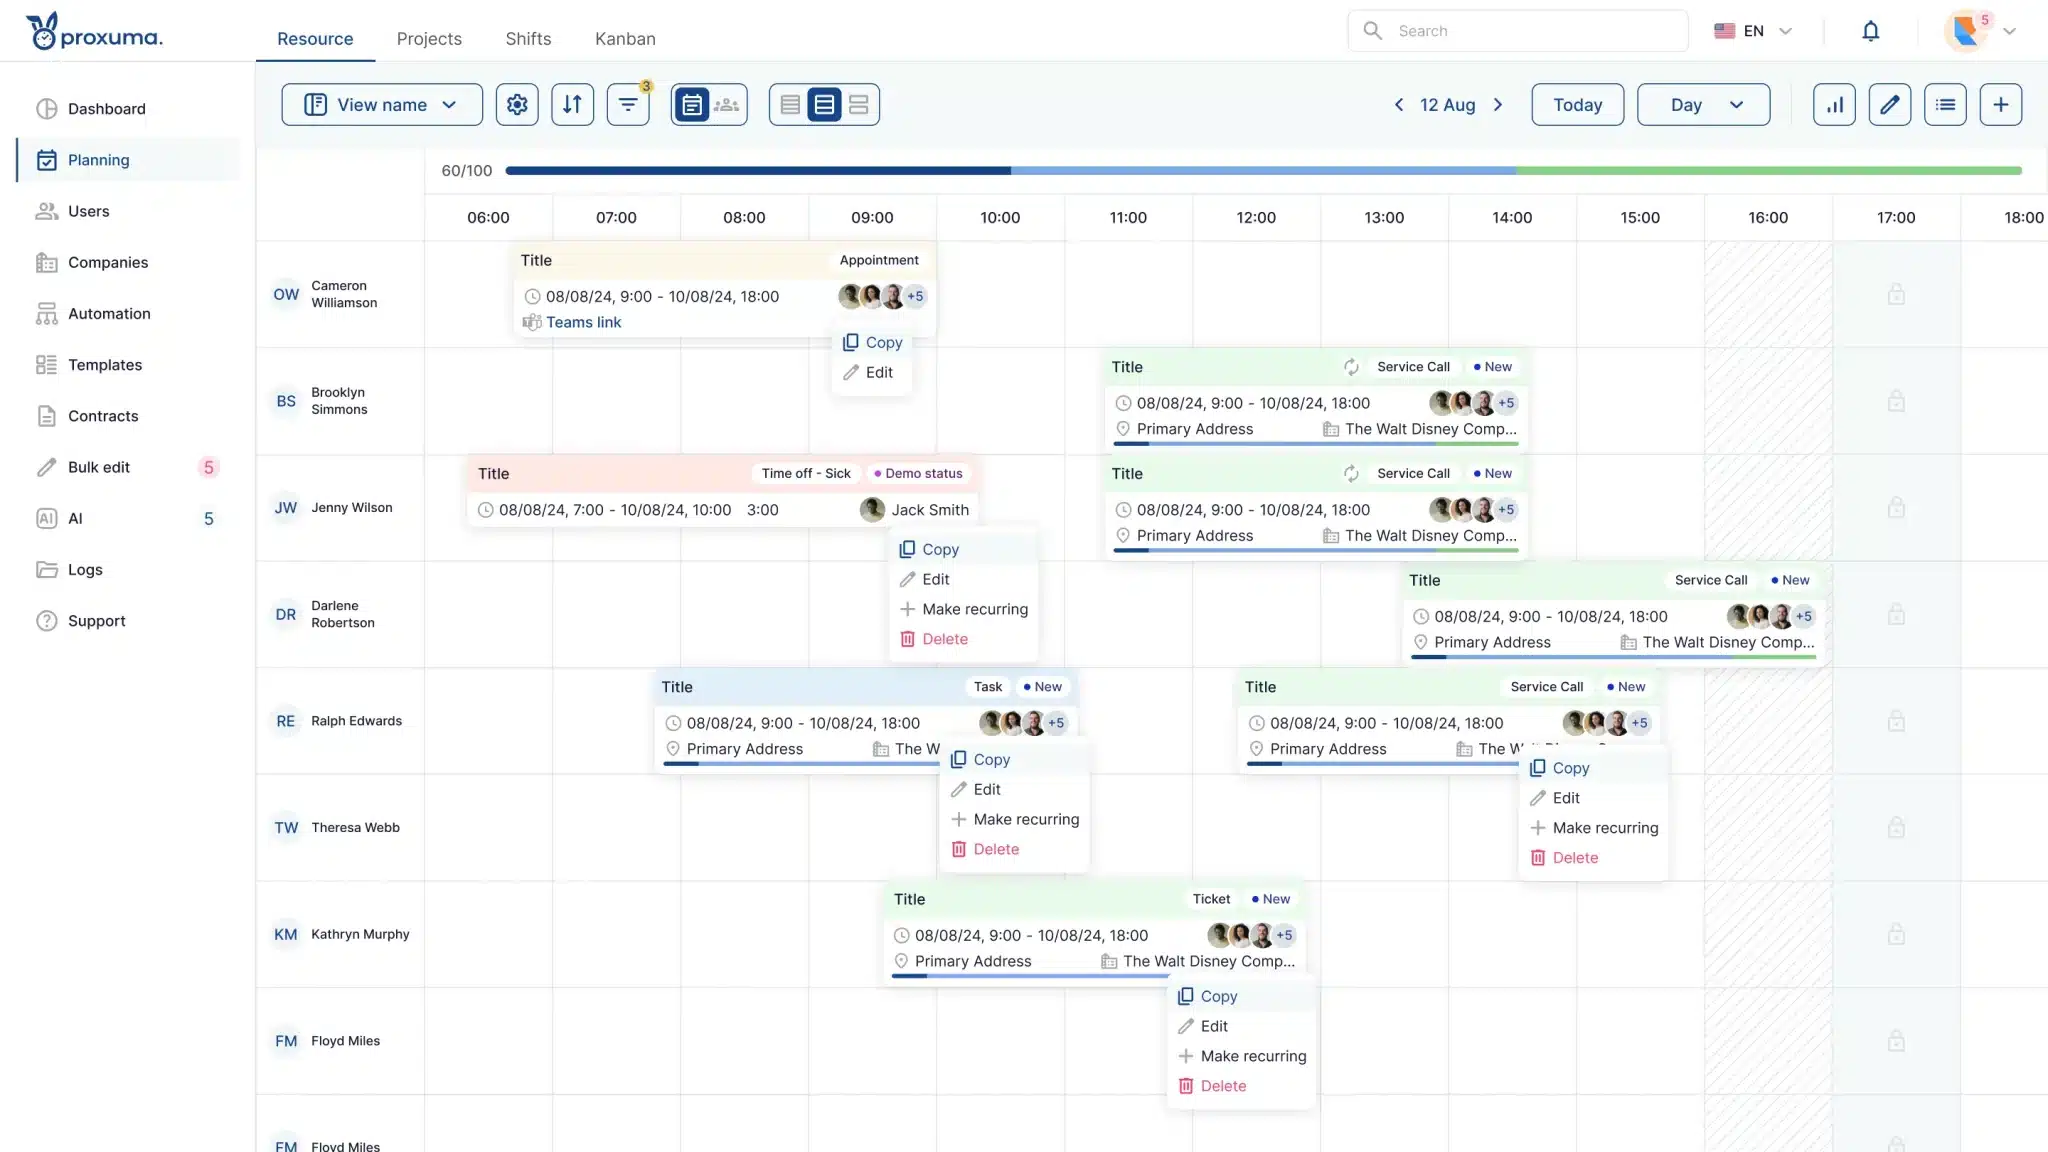Viewport: 2048px width, 1152px height.
Task: Click the pencil edit toolbar icon
Action: 1889,105
